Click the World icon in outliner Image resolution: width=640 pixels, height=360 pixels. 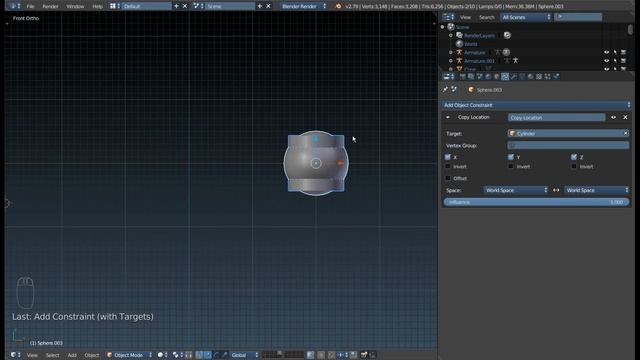[459, 44]
